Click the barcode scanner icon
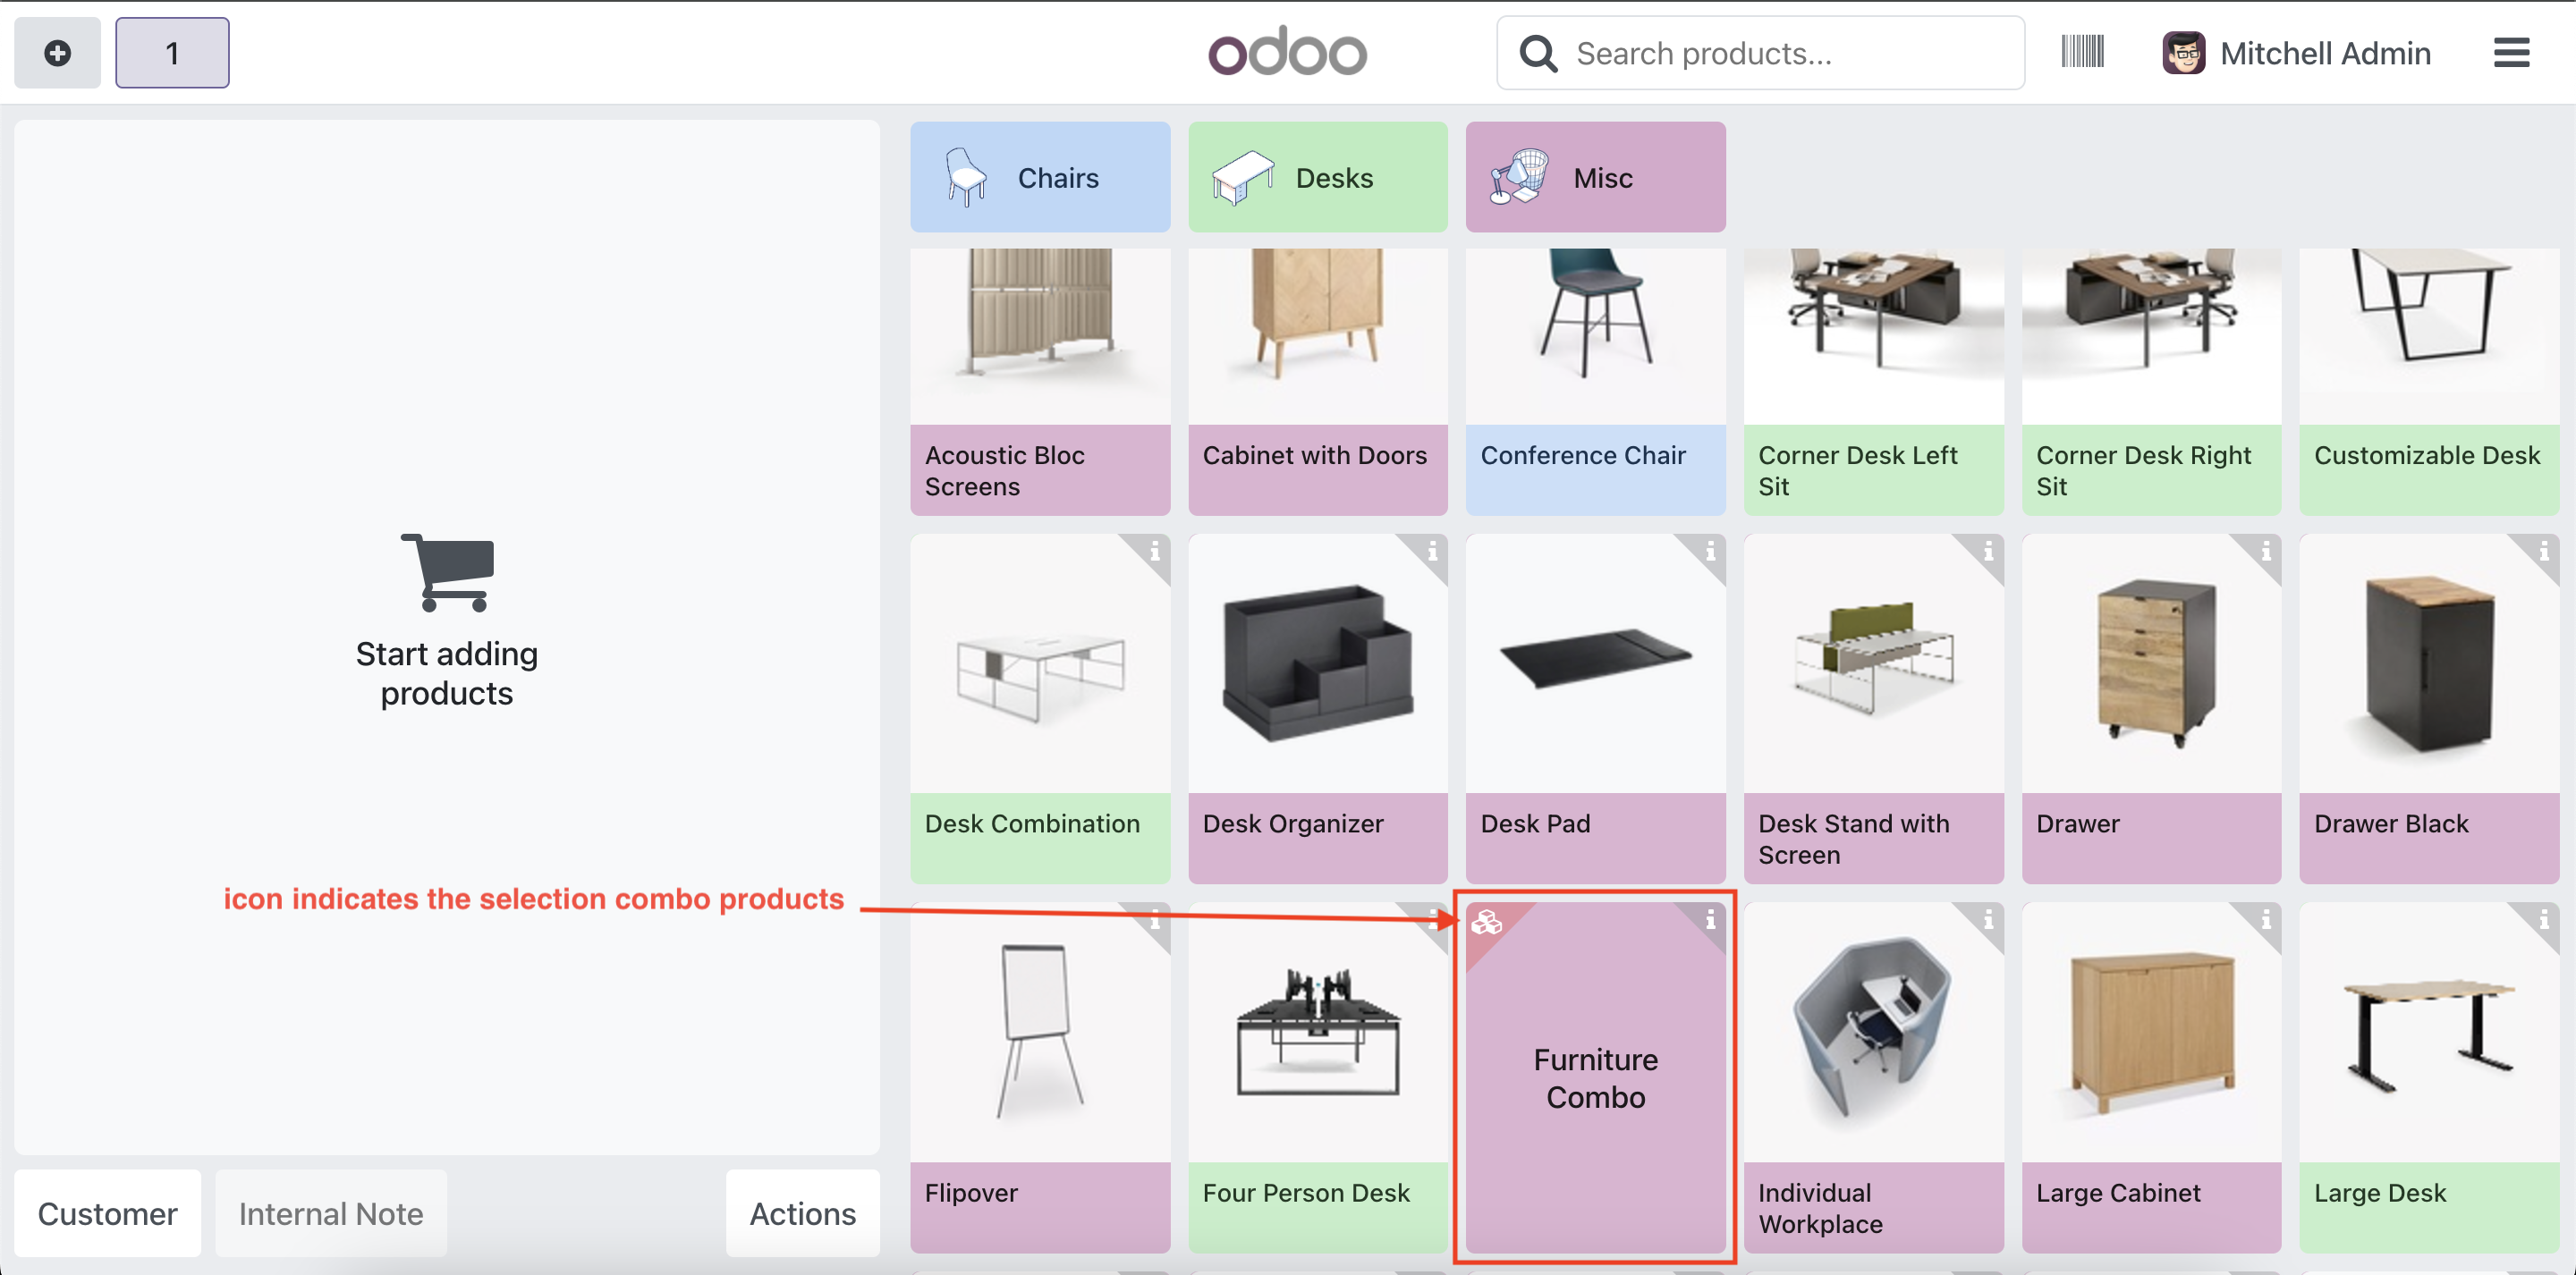Image resolution: width=2576 pixels, height=1275 pixels. (2082, 52)
